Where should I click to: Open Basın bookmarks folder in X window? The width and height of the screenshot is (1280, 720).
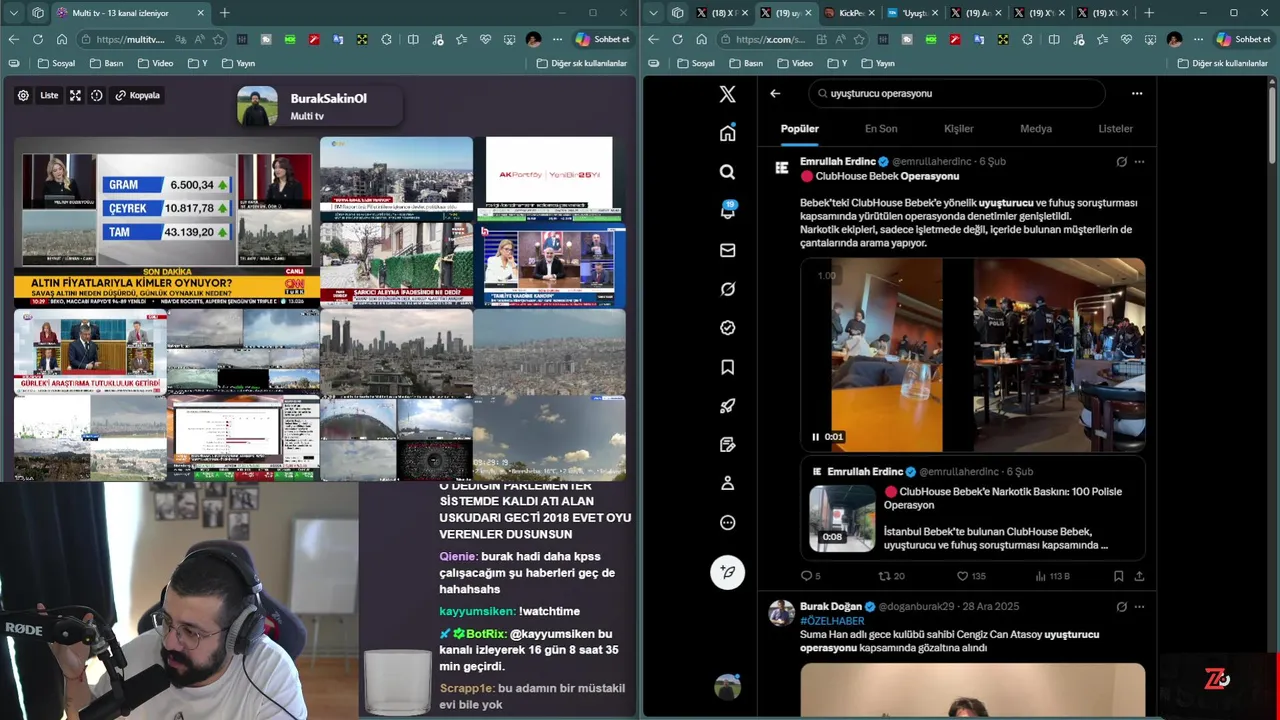tap(745, 63)
